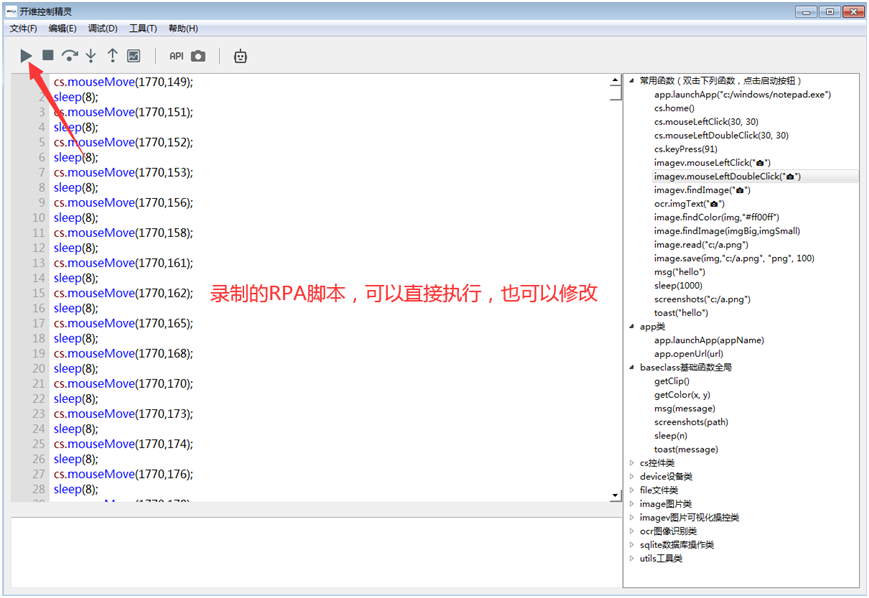Click the editor vertical scrollbar thumb
Viewport: 869px width, 598px height.
click(615, 93)
